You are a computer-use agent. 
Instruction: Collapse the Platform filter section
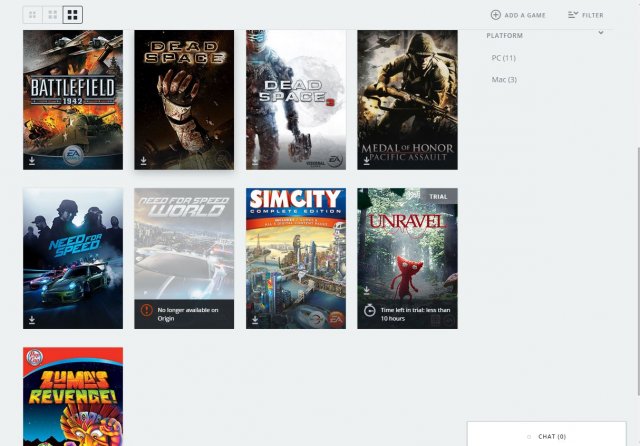(x=600, y=34)
